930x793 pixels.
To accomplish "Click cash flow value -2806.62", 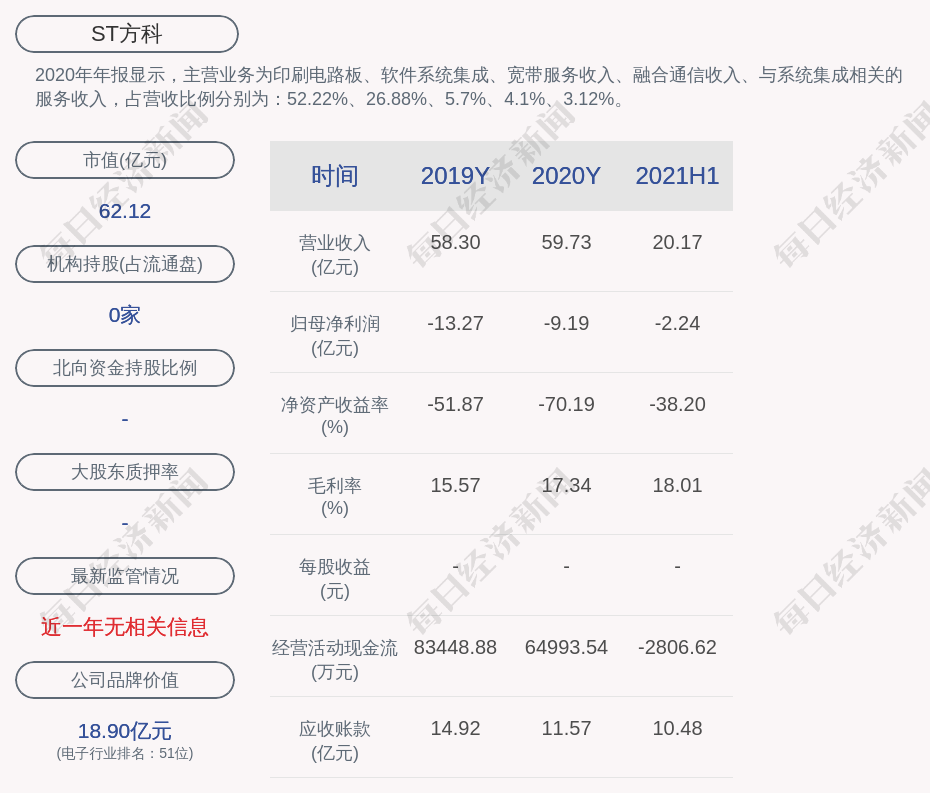I will coord(677,648).
